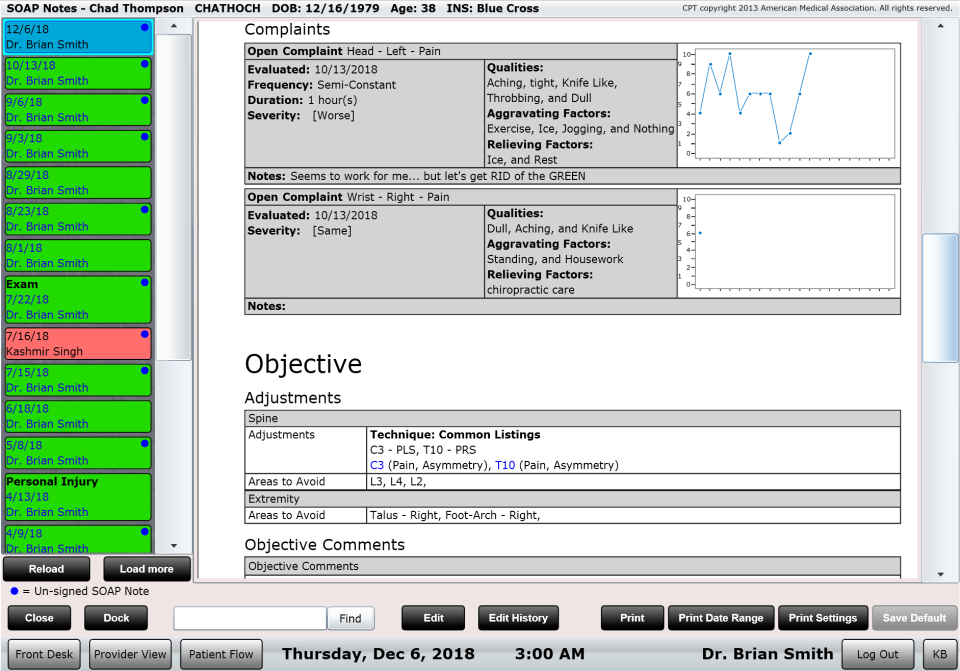Open Print Settings
The image size is (960, 671).
coord(823,618)
